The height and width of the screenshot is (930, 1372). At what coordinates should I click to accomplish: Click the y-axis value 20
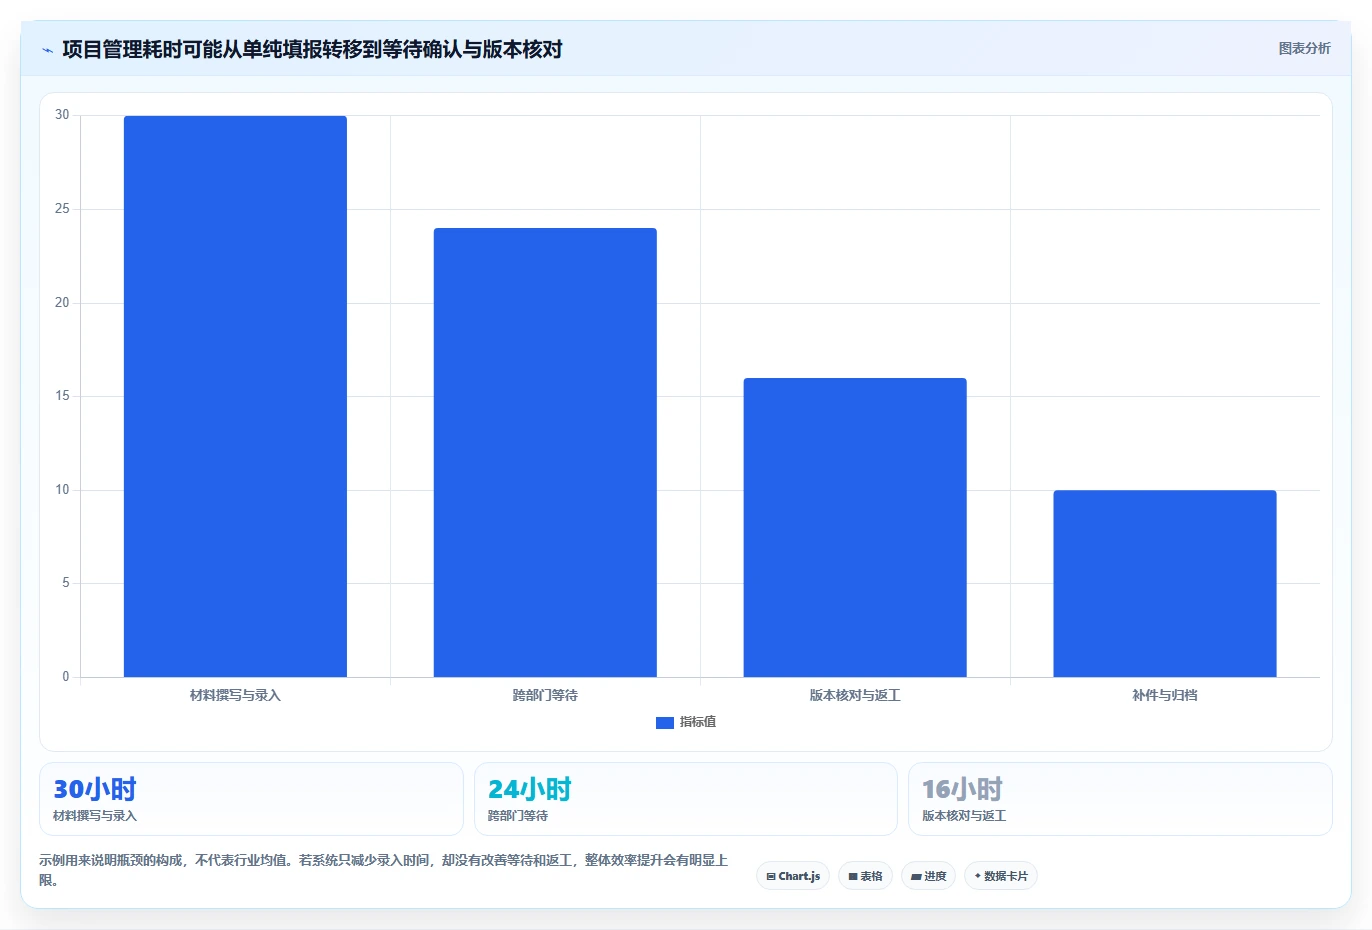63,303
